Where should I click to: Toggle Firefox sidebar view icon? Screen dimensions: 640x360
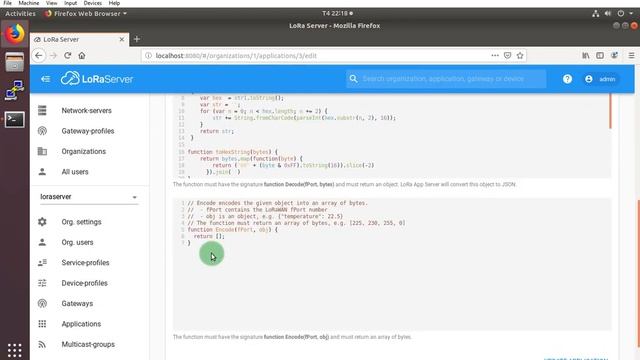point(600,56)
